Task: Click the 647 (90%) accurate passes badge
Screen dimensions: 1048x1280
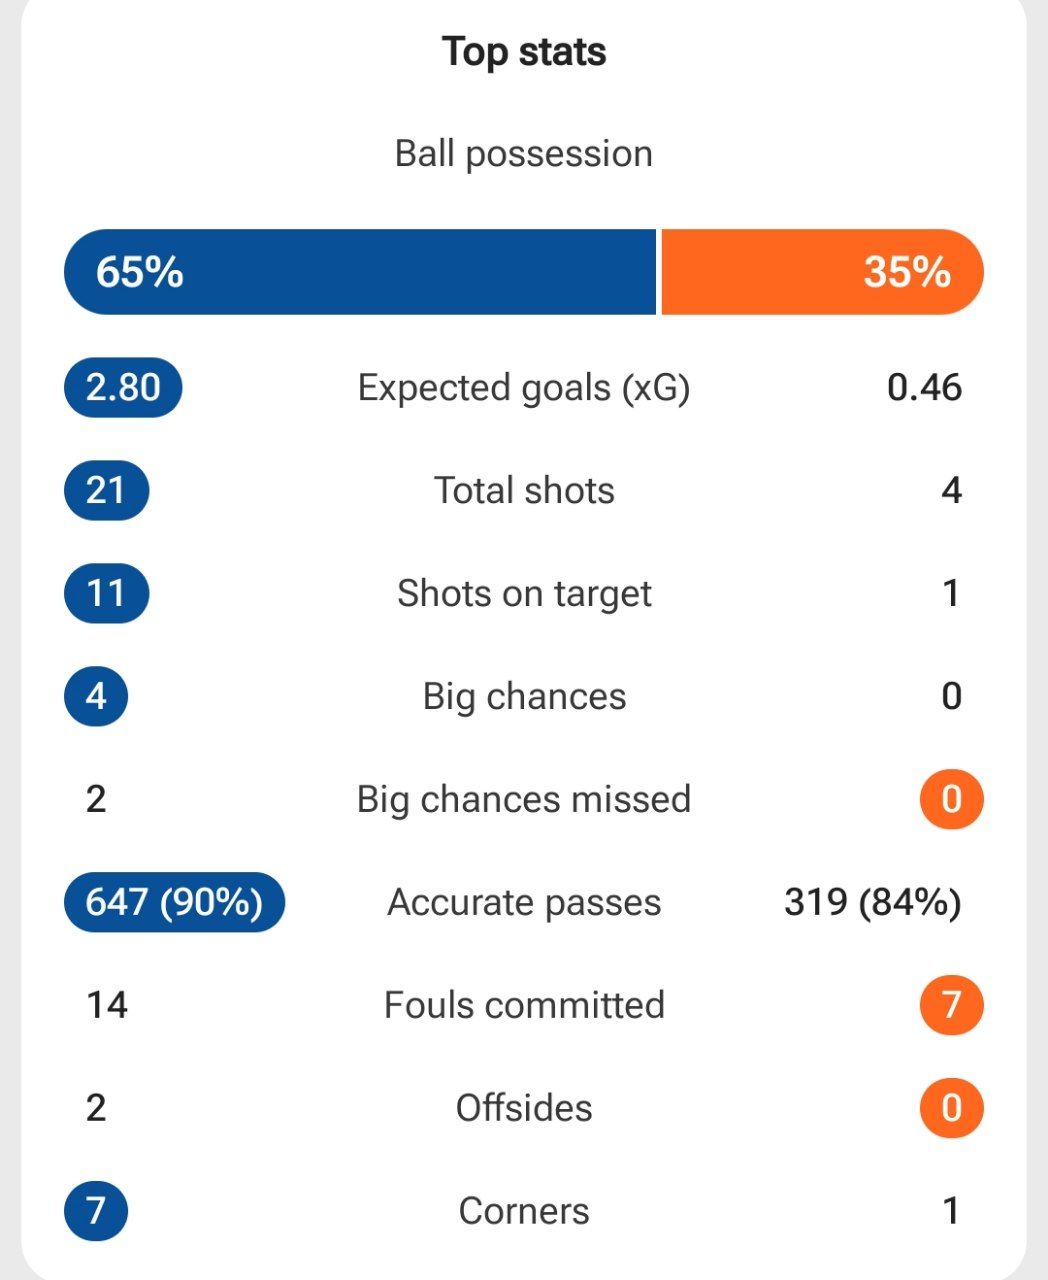Action: [x=174, y=902]
